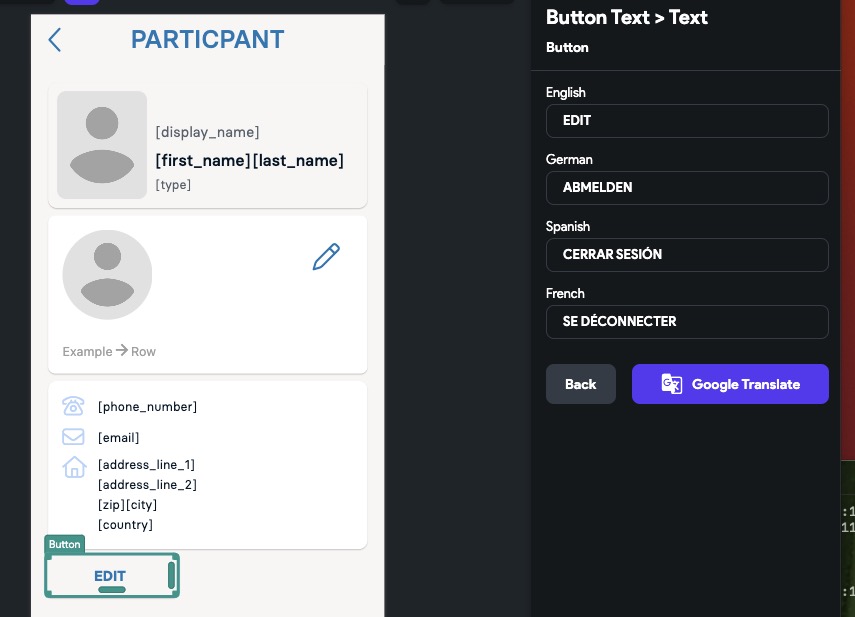Select the pencil edit icon on the avatar
Image resolution: width=855 pixels, height=617 pixels.
point(326,257)
